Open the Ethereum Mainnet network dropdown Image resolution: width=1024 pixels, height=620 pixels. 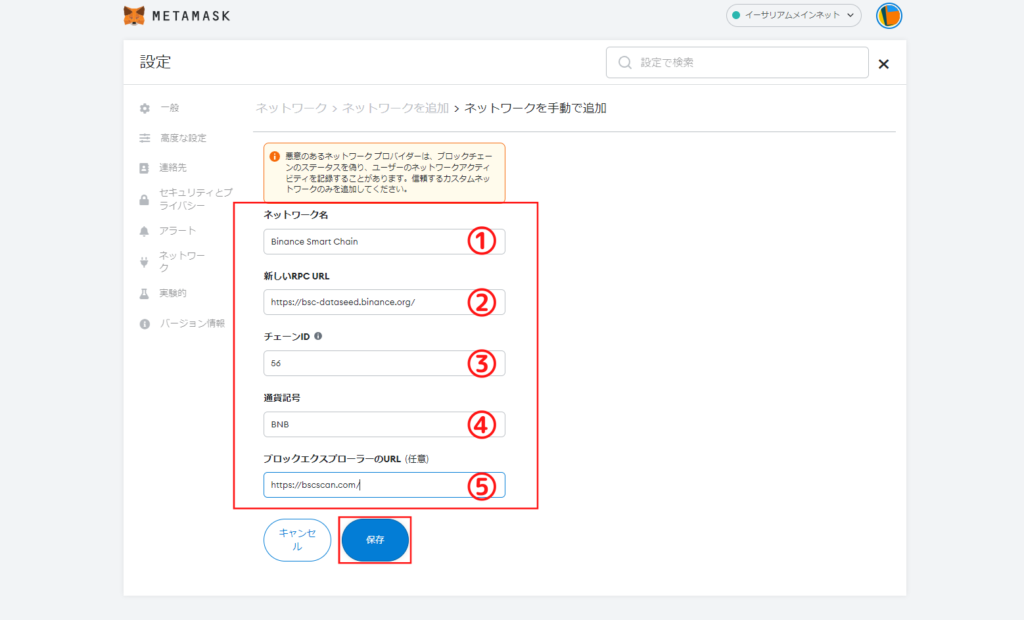pos(793,15)
